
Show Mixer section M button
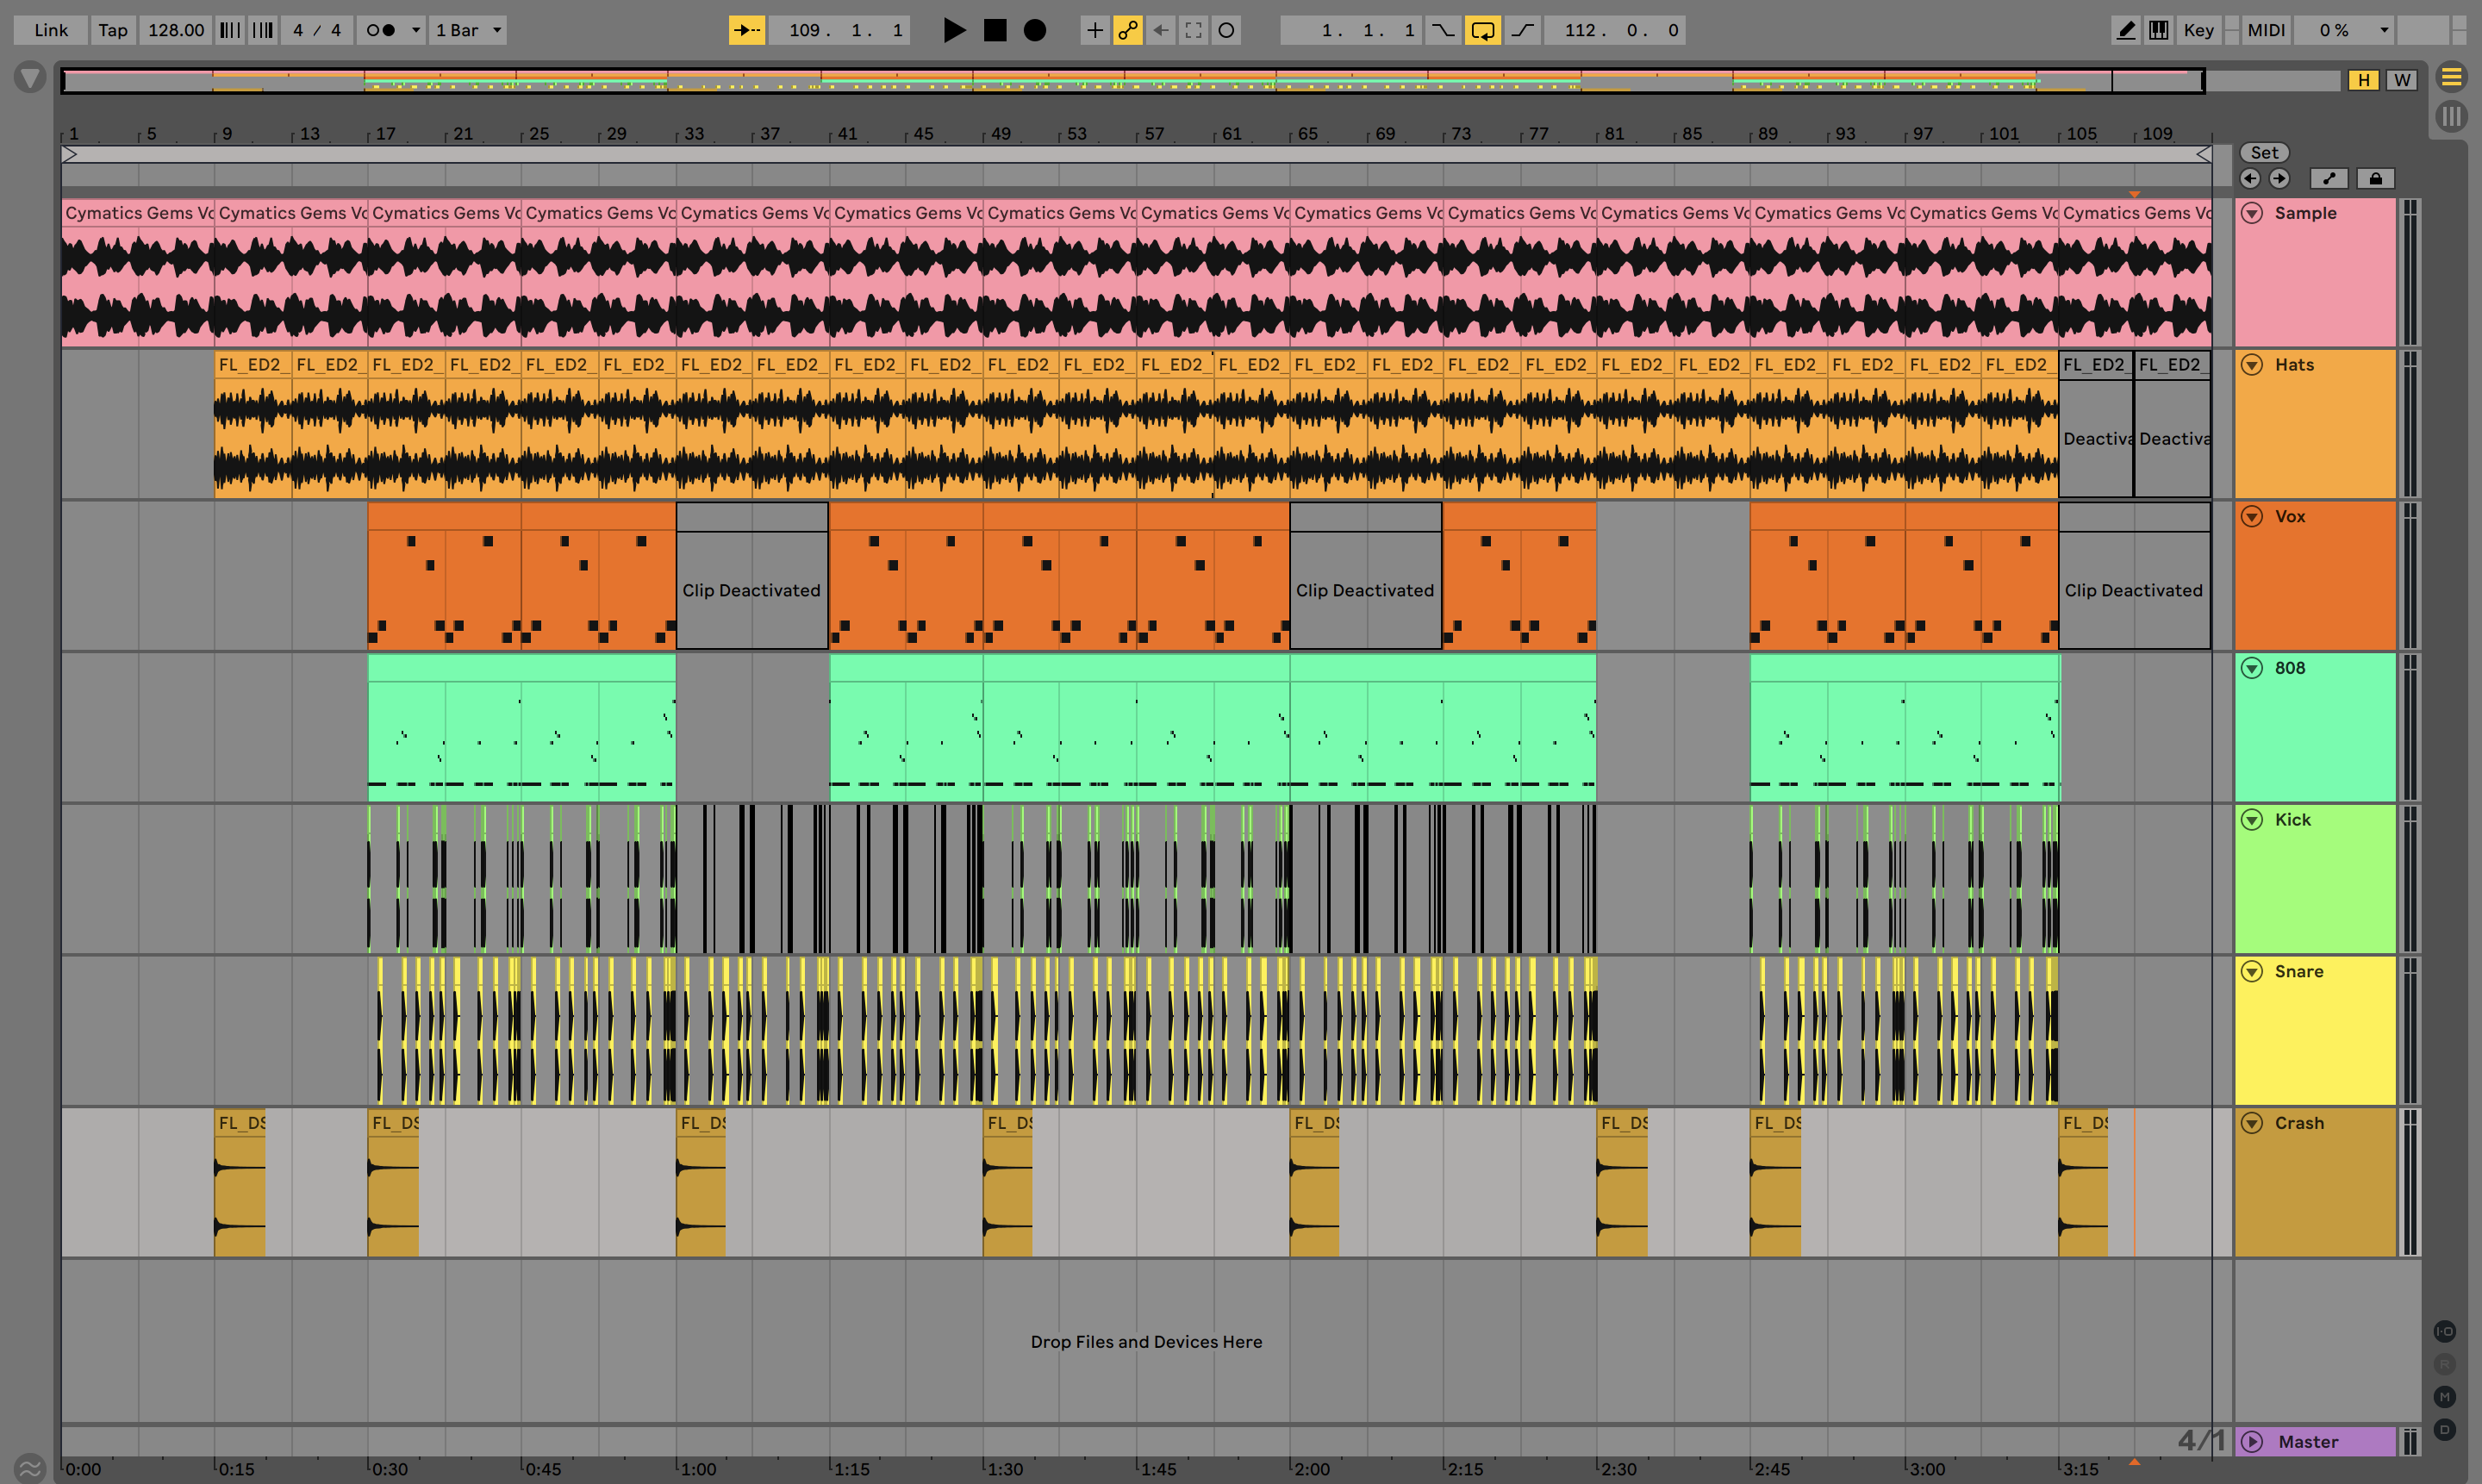(x=2445, y=1397)
